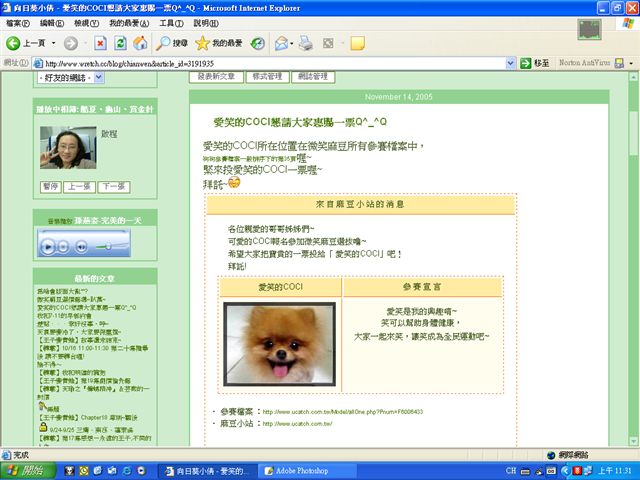Go back with the green Back arrow
The width and height of the screenshot is (640, 480).
pyautogui.click(x=13, y=43)
